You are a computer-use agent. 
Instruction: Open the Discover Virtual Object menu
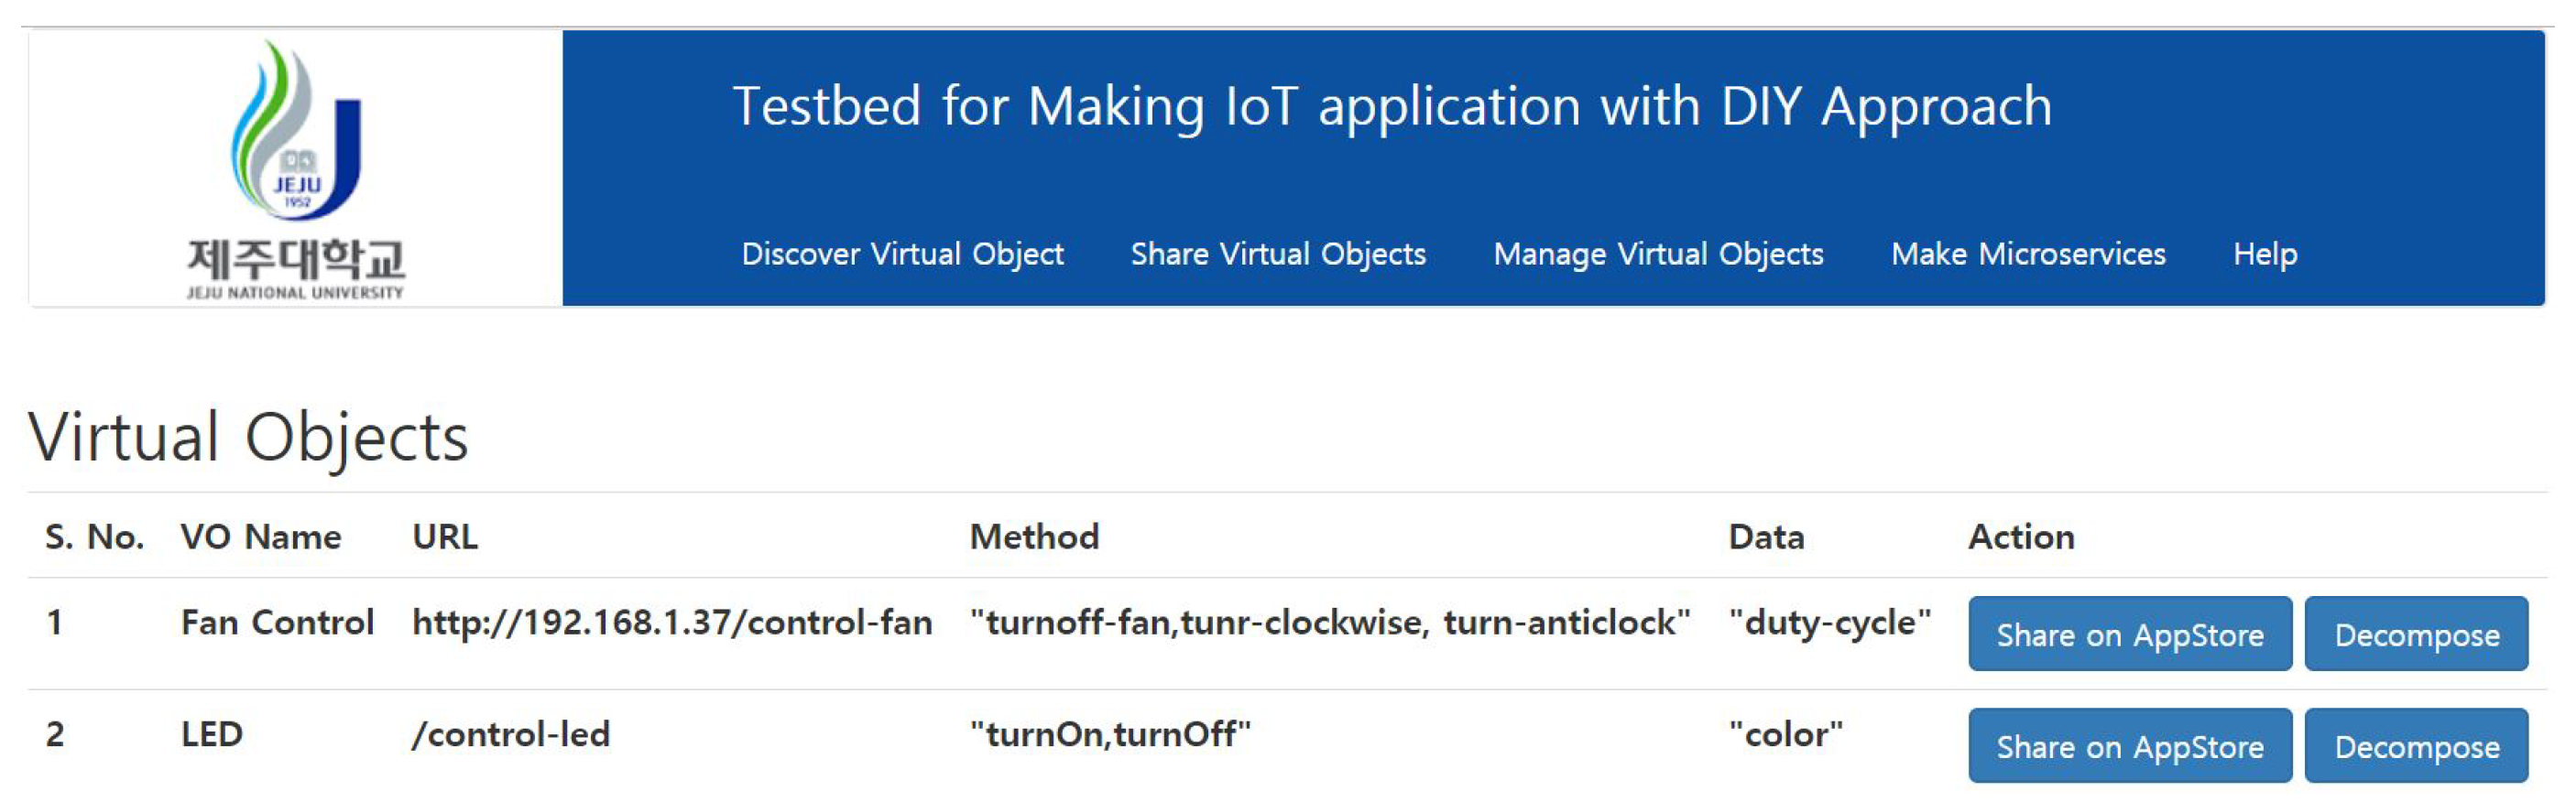coord(902,254)
